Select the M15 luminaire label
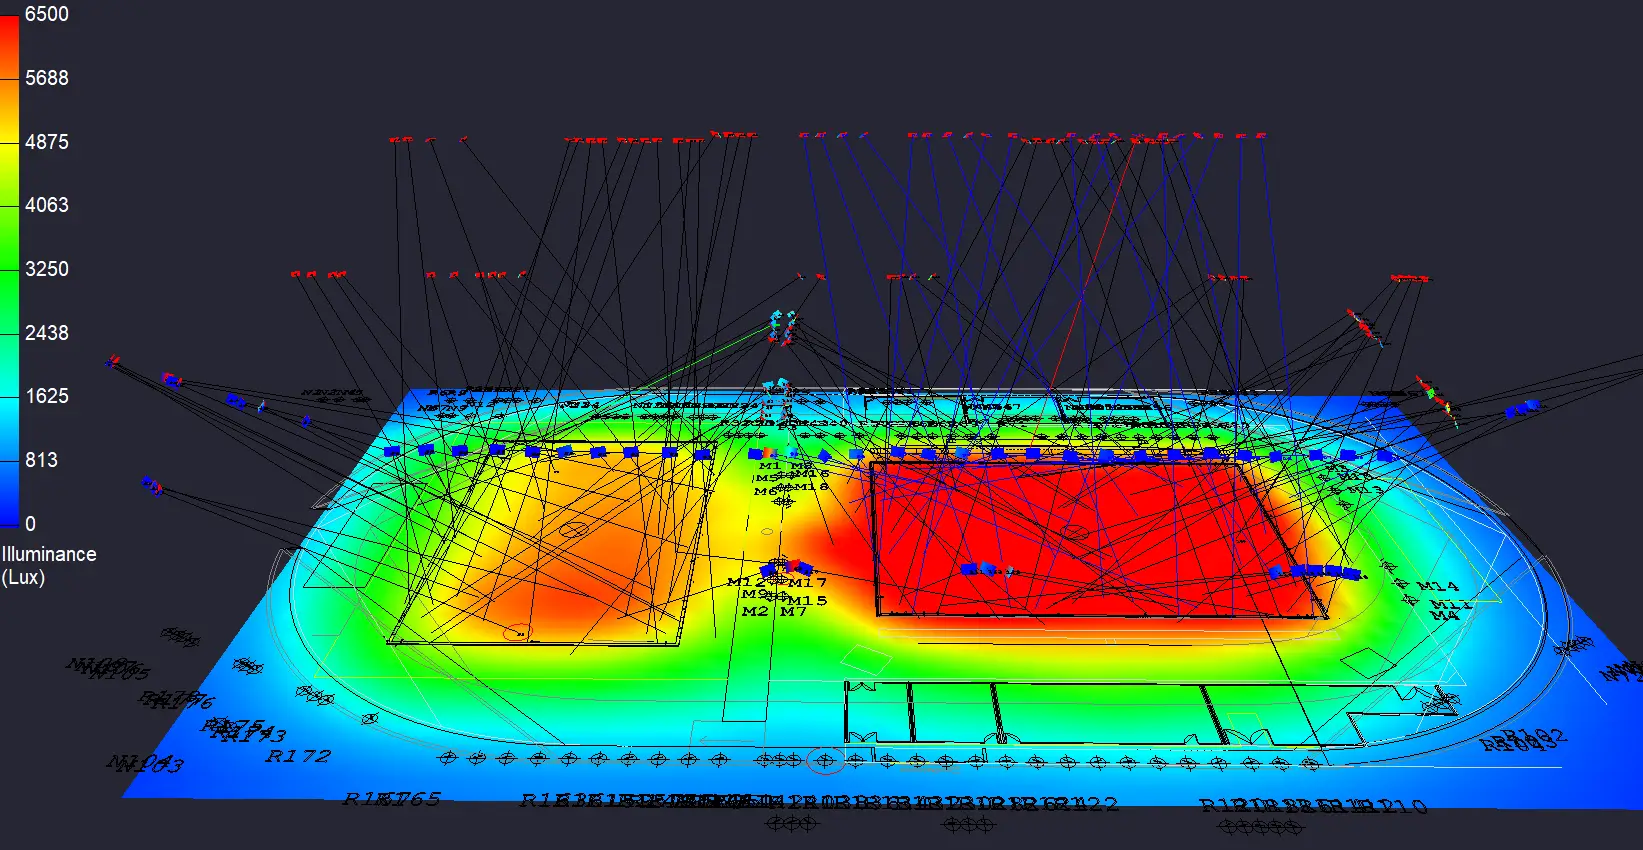The height and width of the screenshot is (850, 1643). (807, 600)
